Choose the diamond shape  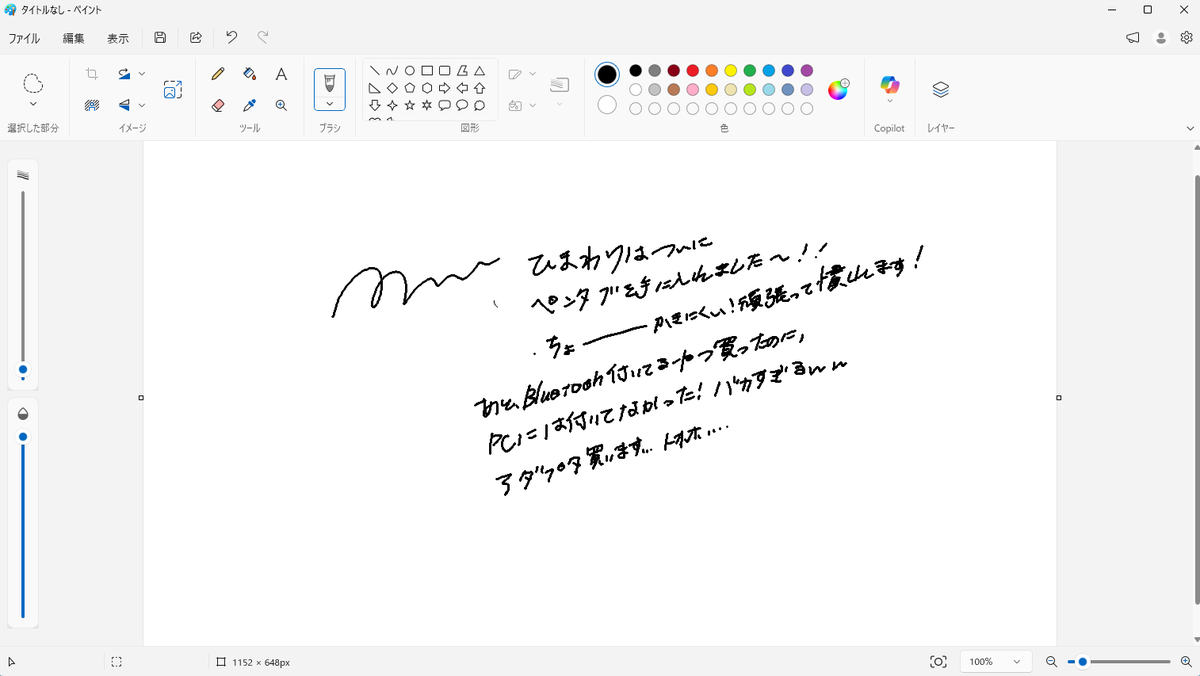pos(392,88)
